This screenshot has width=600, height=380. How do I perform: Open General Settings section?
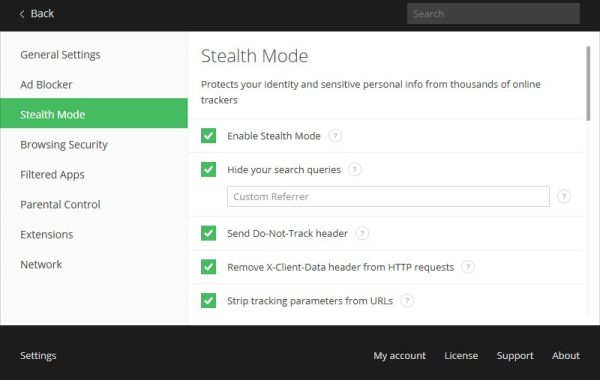pos(60,55)
